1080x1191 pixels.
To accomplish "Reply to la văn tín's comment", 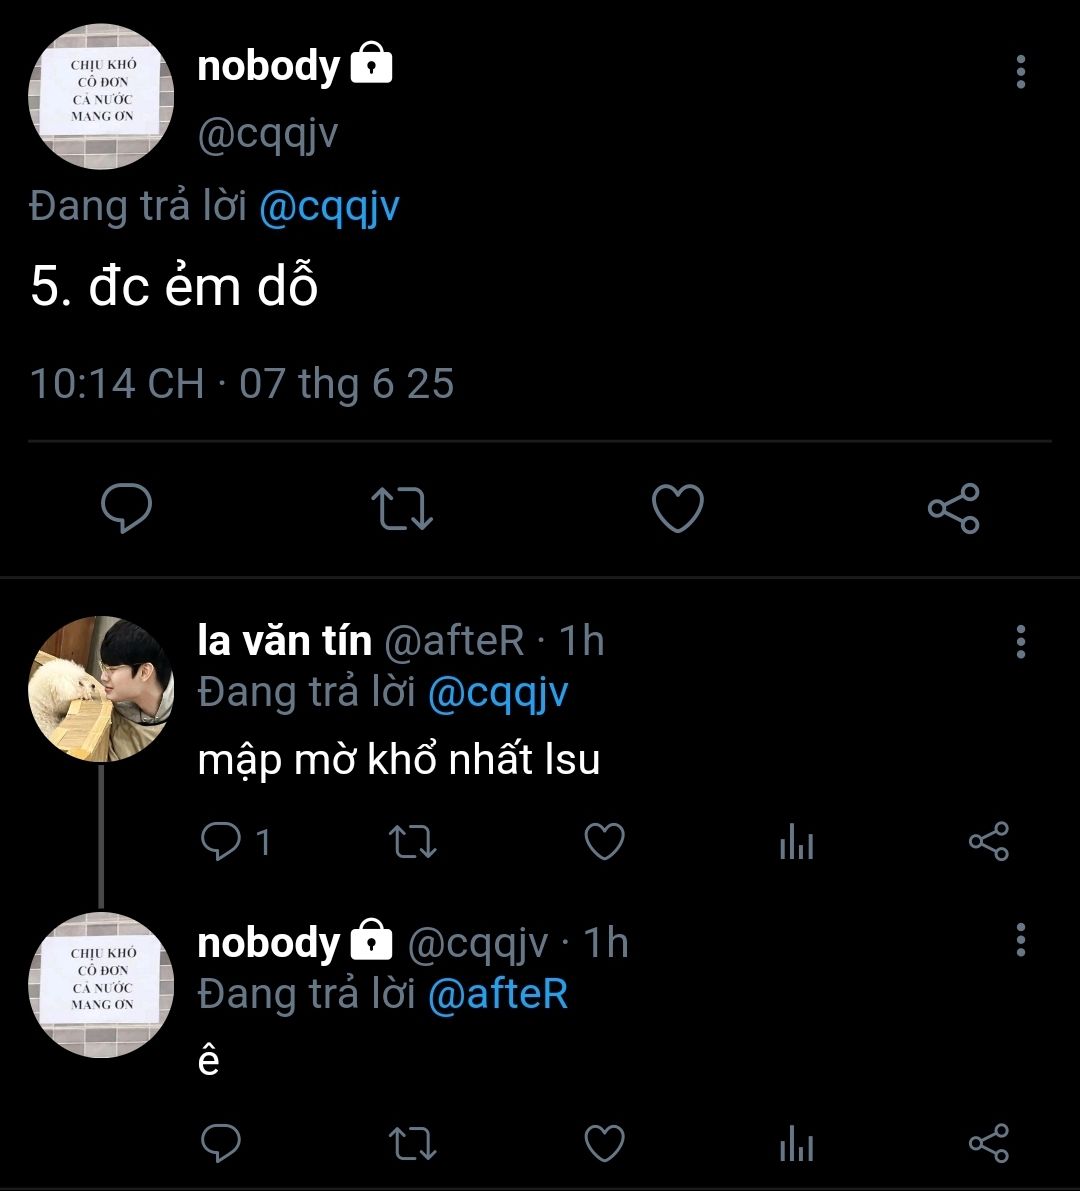I will click(x=220, y=842).
